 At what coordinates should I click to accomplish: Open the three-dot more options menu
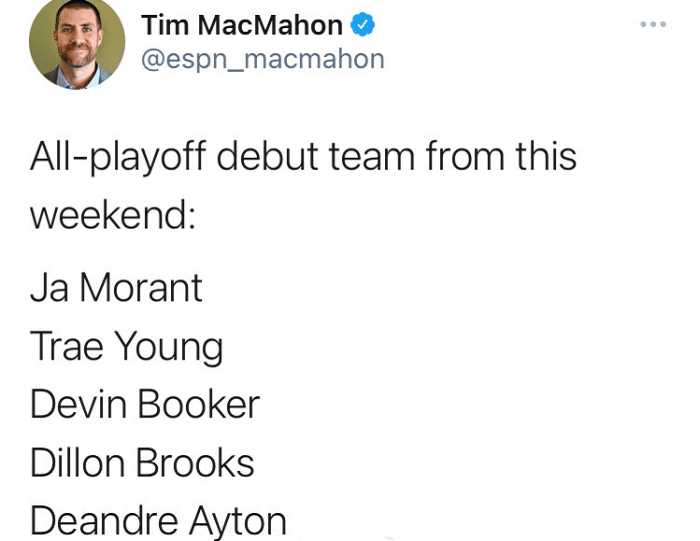point(655,23)
